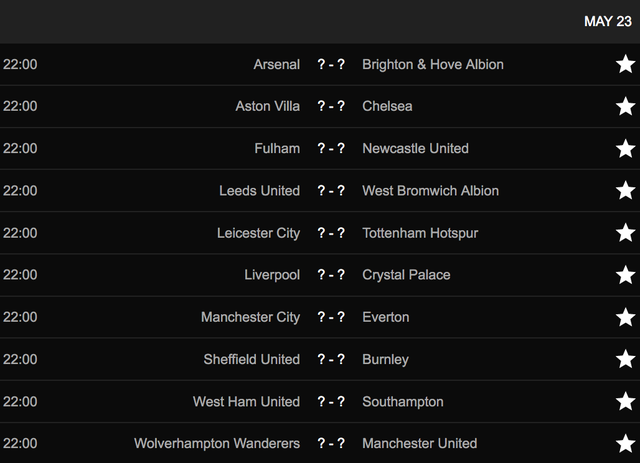Open Manchester City vs Everton score details
The image size is (640, 463).
[x=331, y=317]
